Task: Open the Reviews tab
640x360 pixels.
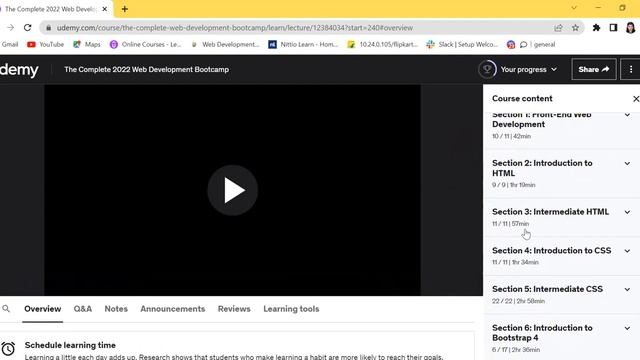Action: coord(234,309)
